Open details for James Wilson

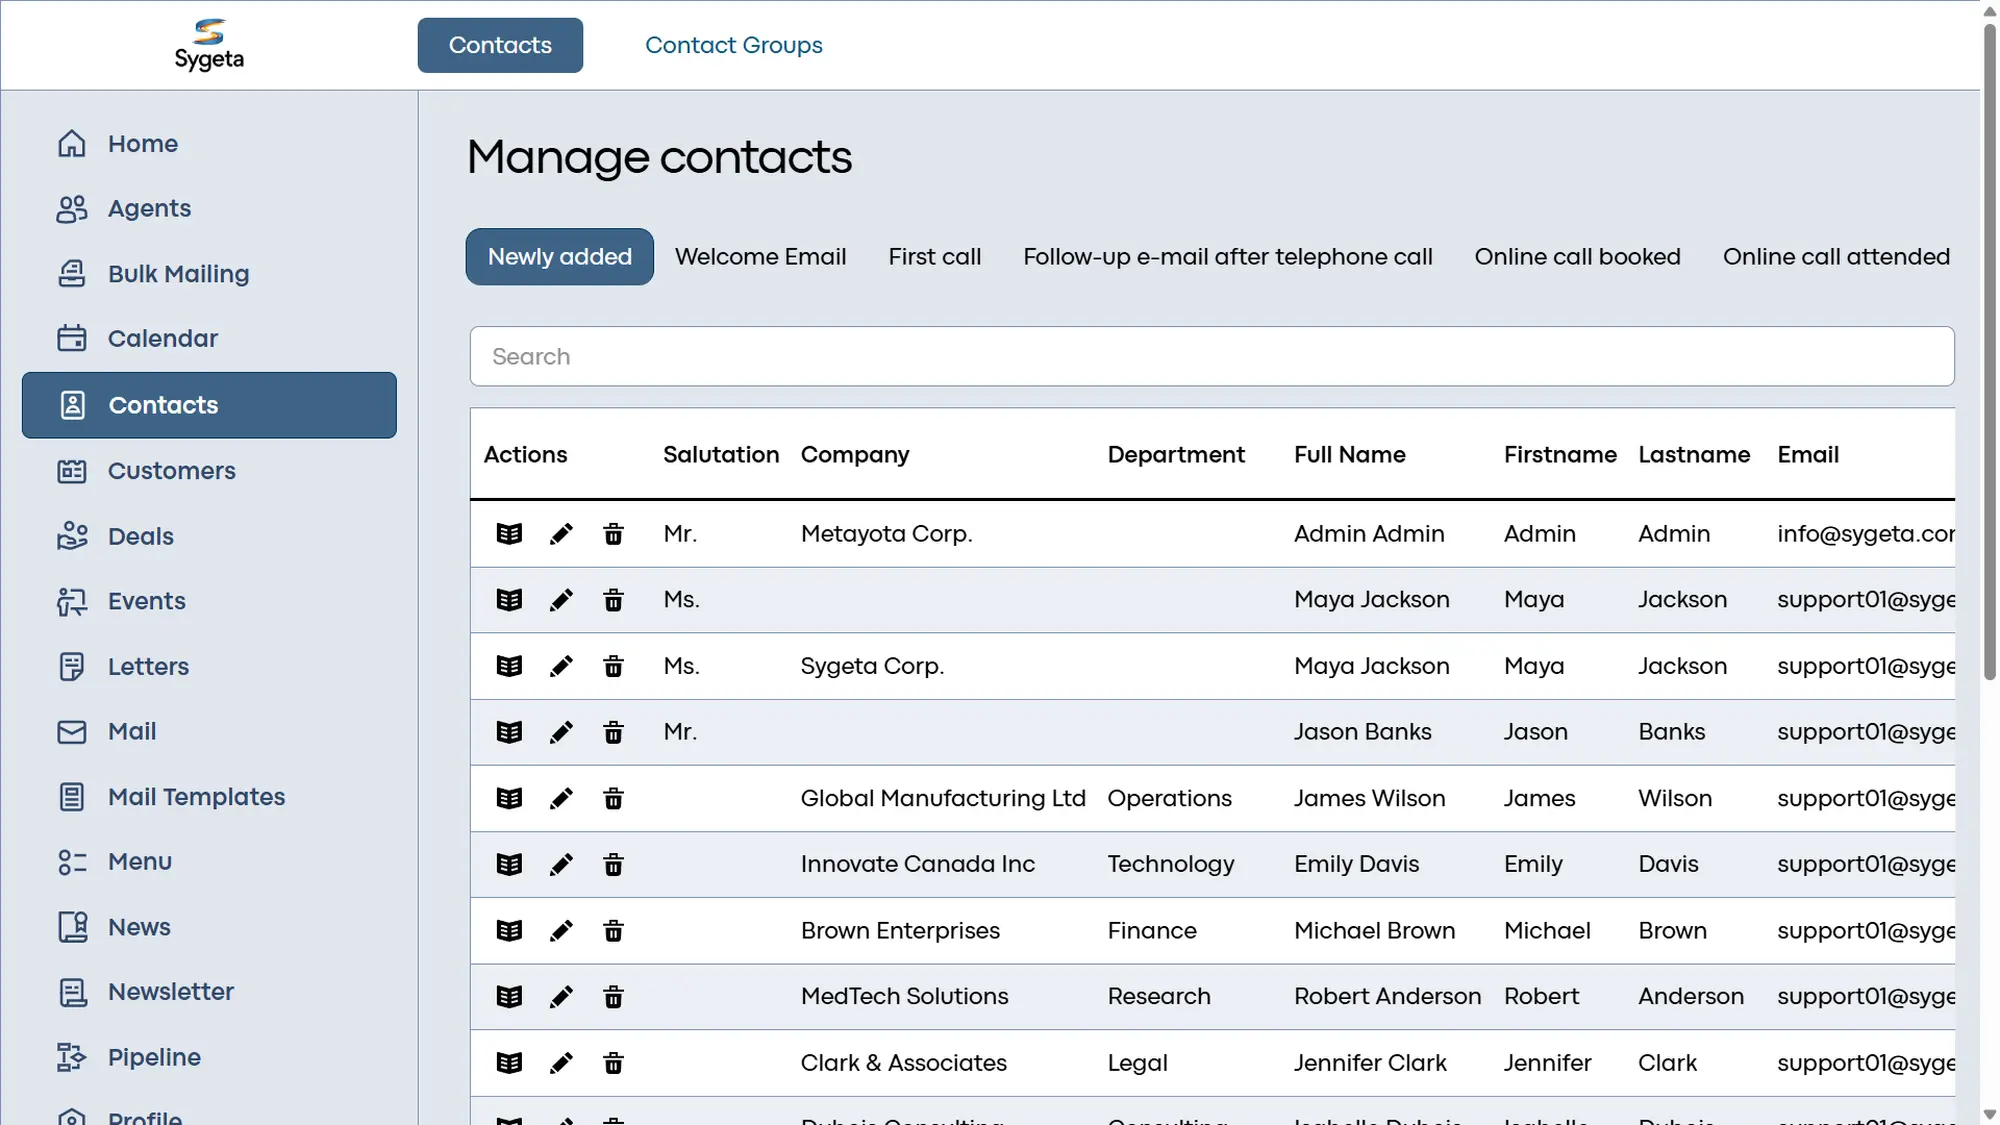pyautogui.click(x=509, y=798)
